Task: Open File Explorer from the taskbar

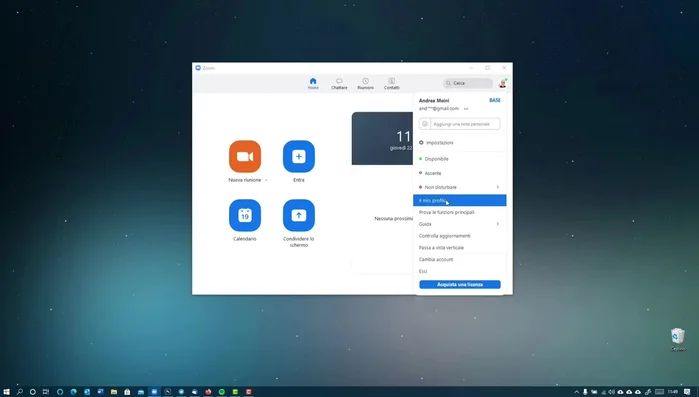Action: click(x=114, y=392)
